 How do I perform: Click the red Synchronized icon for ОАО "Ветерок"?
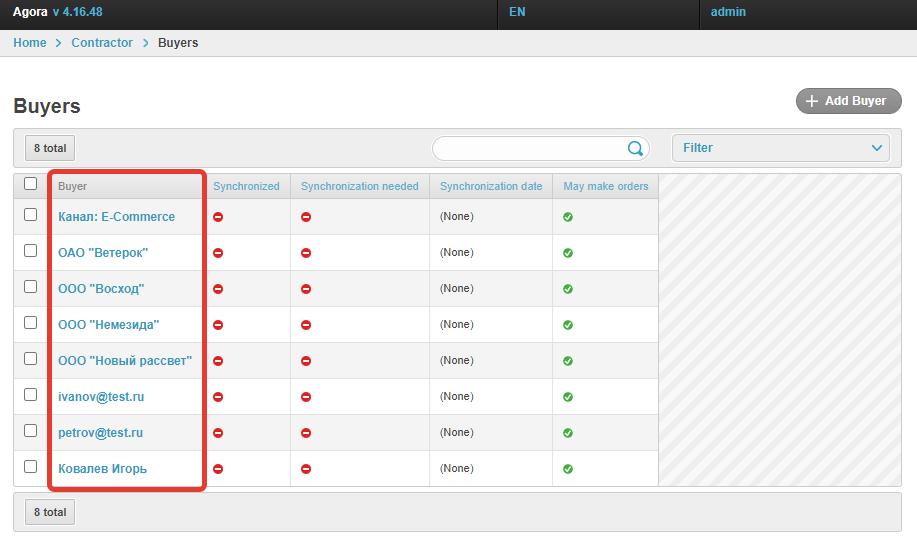218,253
